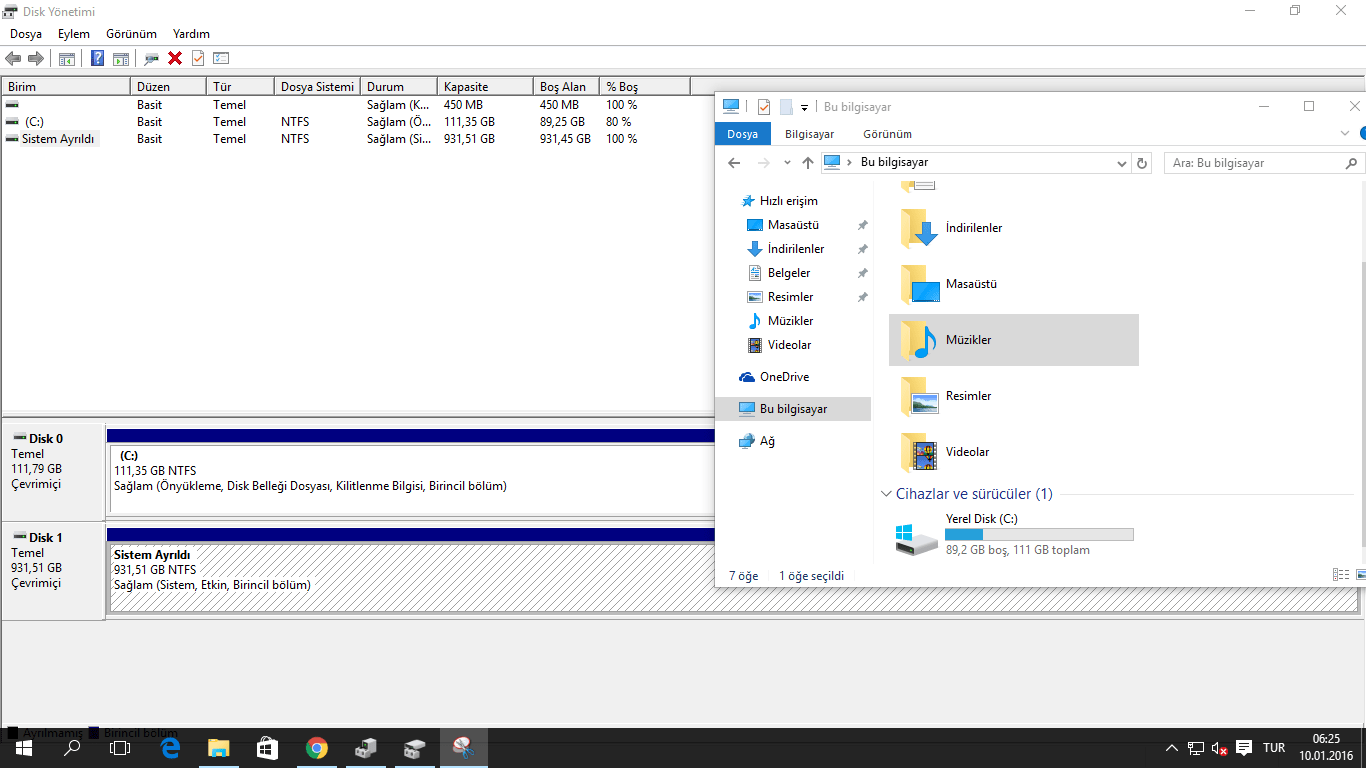Open Task View on the taskbar
The height and width of the screenshot is (768, 1366).
tap(120, 748)
